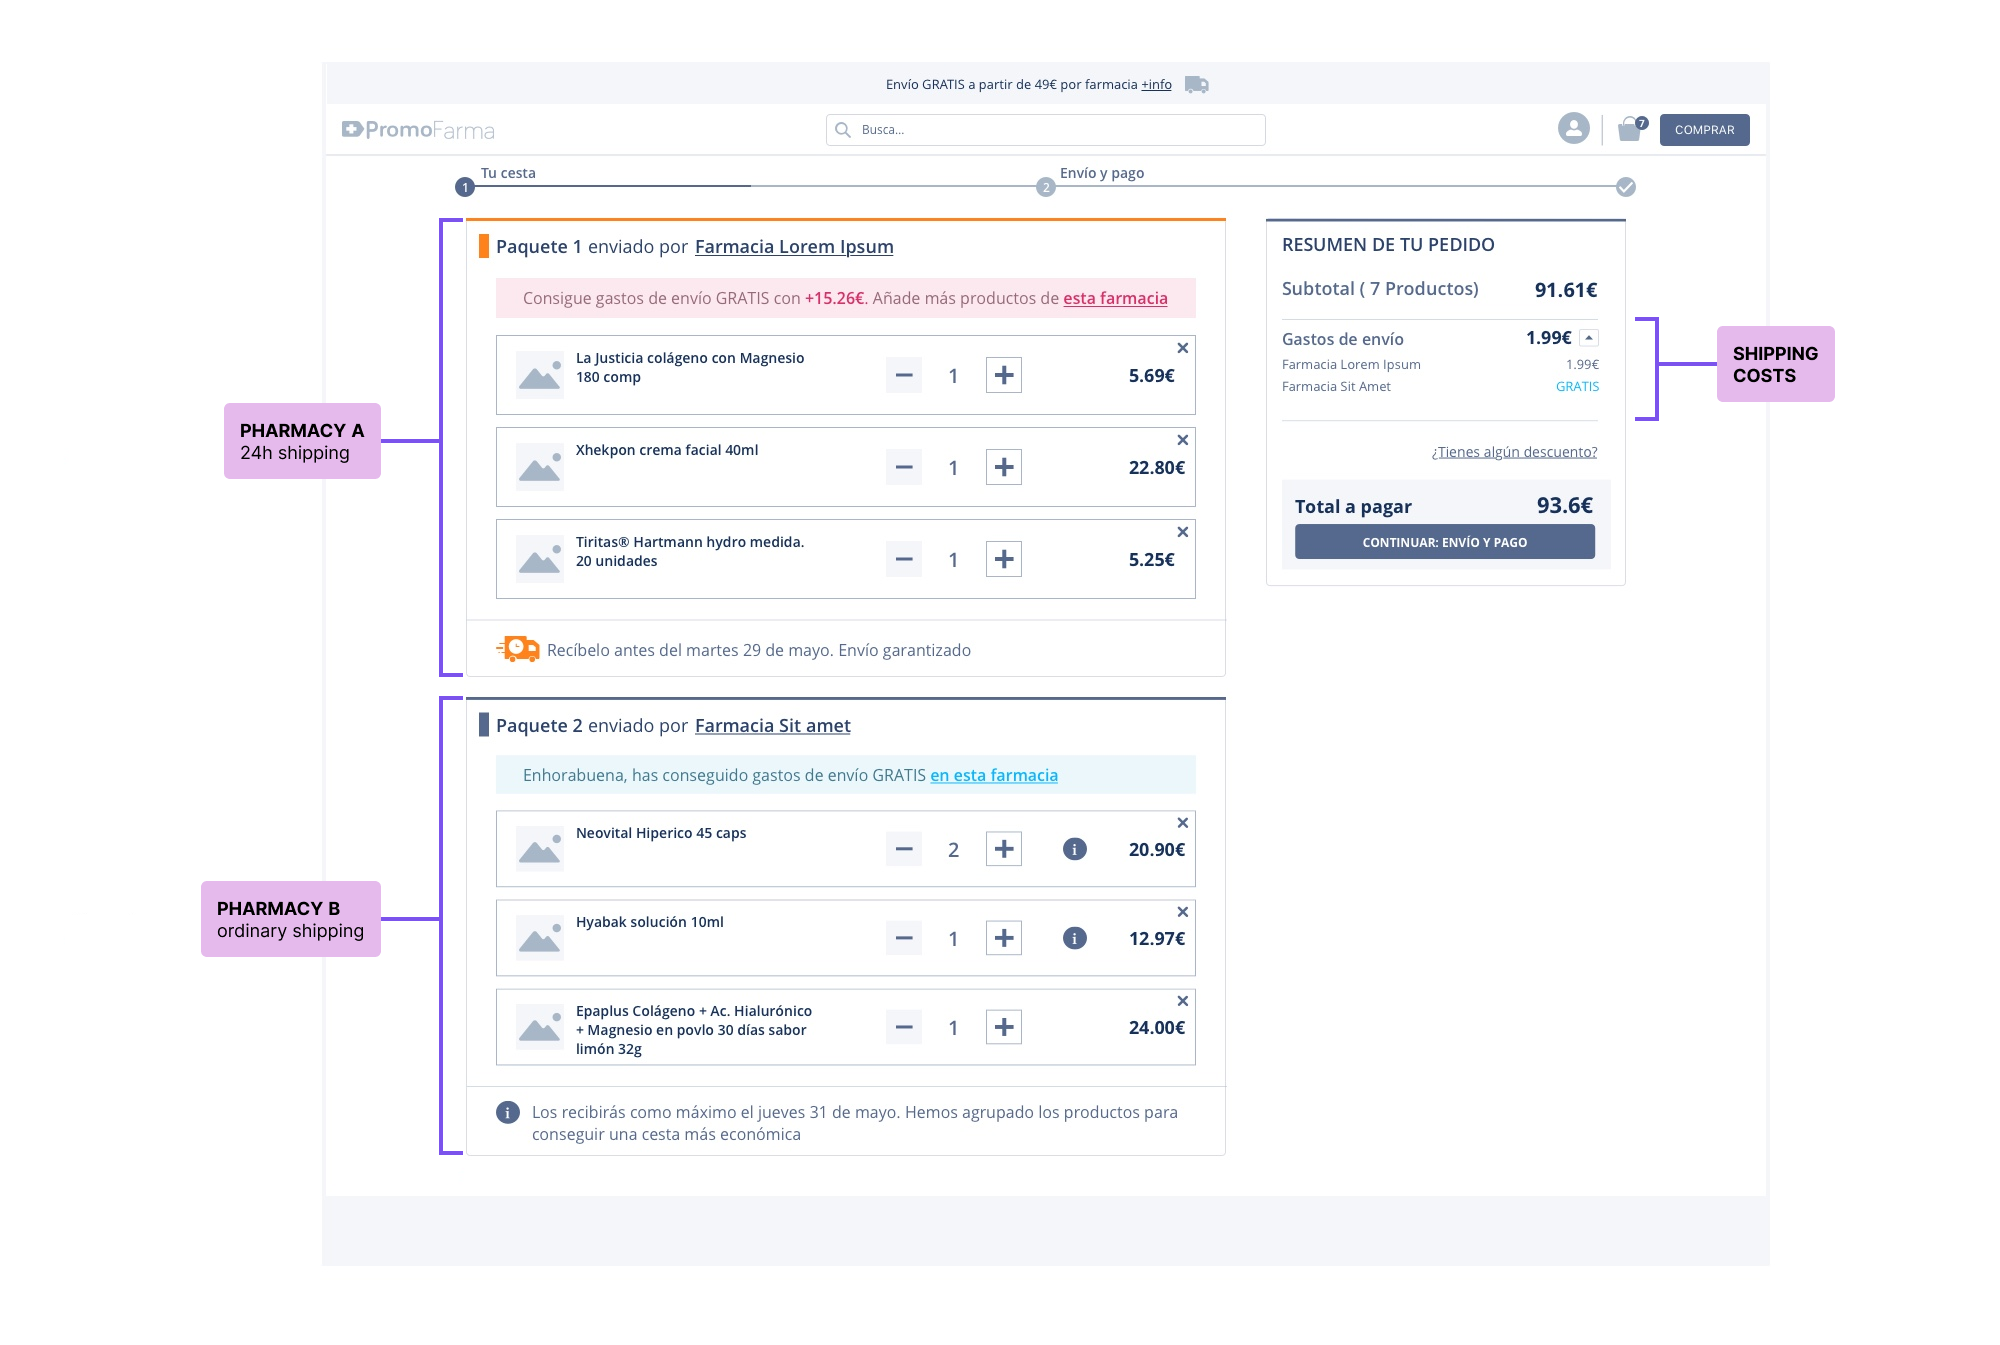
Task: Click the 91.61€ subtotal amount
Action: [x=1566, y=290]
